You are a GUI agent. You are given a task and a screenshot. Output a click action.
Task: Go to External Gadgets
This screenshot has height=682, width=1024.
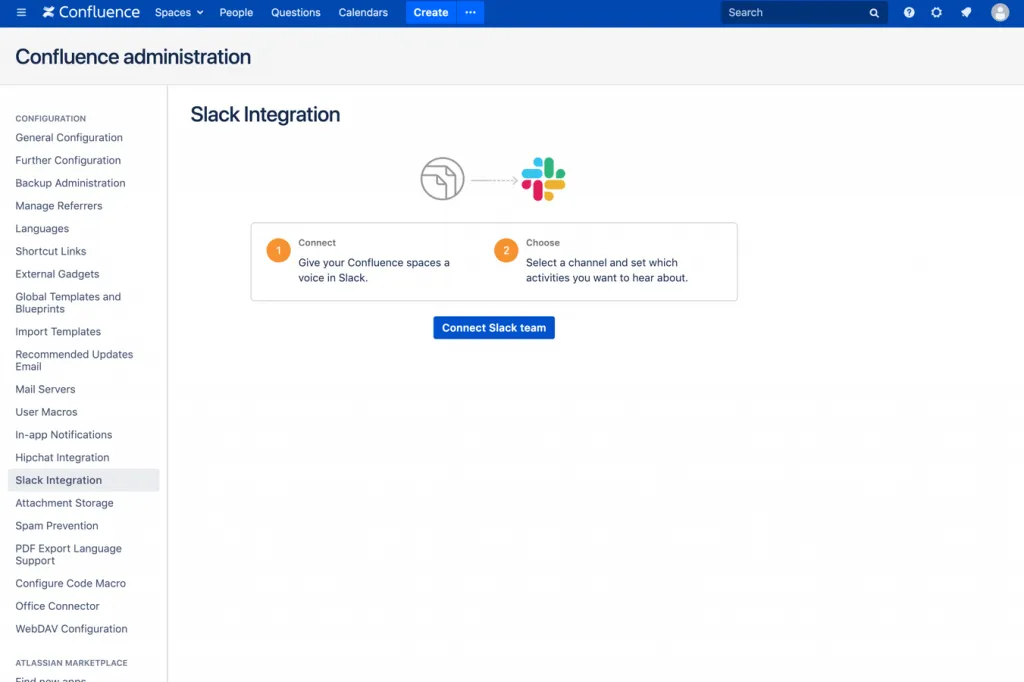57,274
